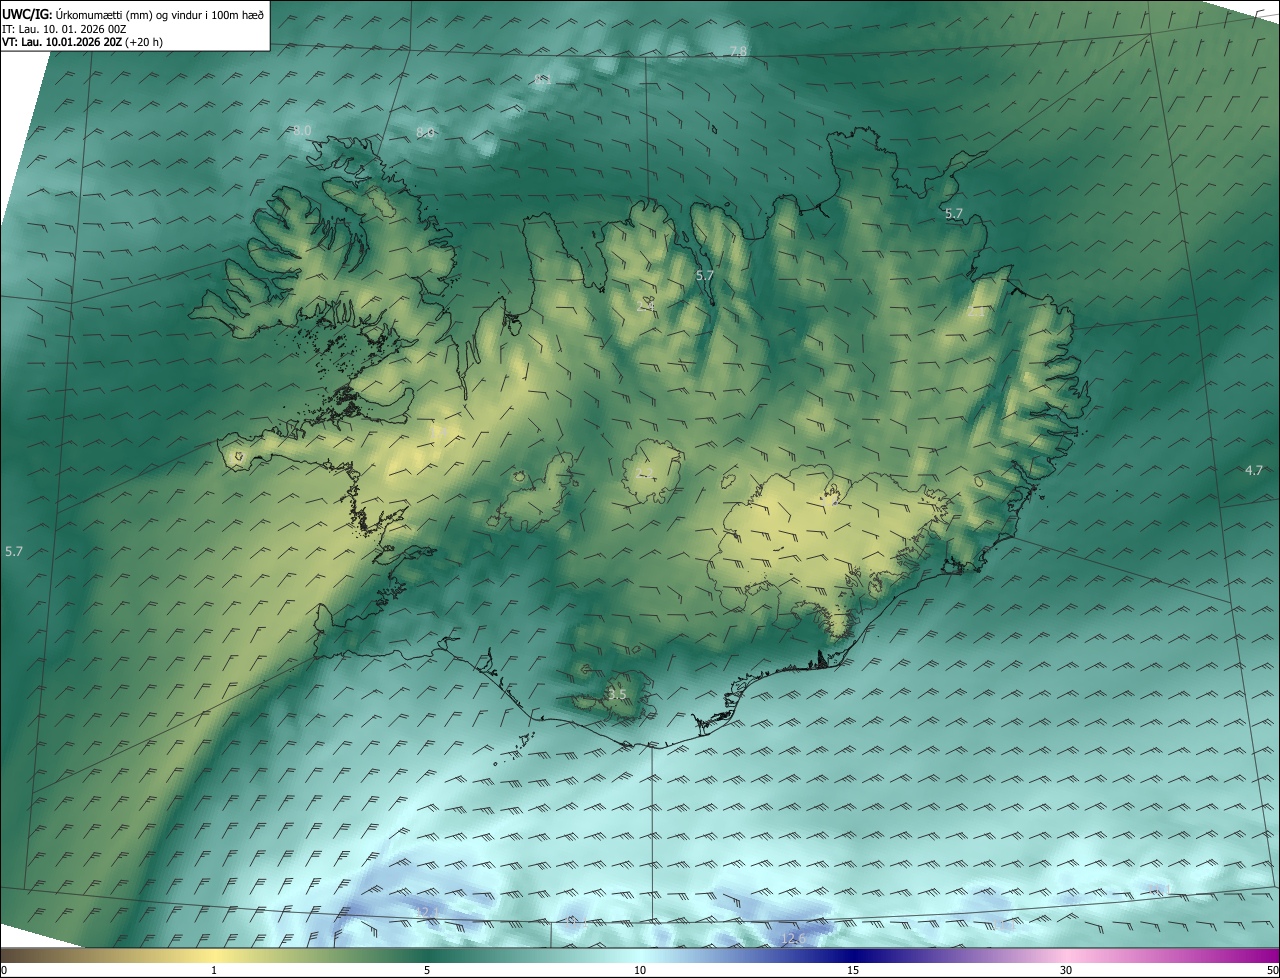
Task: Pick the pink colorbar segment at 30
Action: [1066, 955]
